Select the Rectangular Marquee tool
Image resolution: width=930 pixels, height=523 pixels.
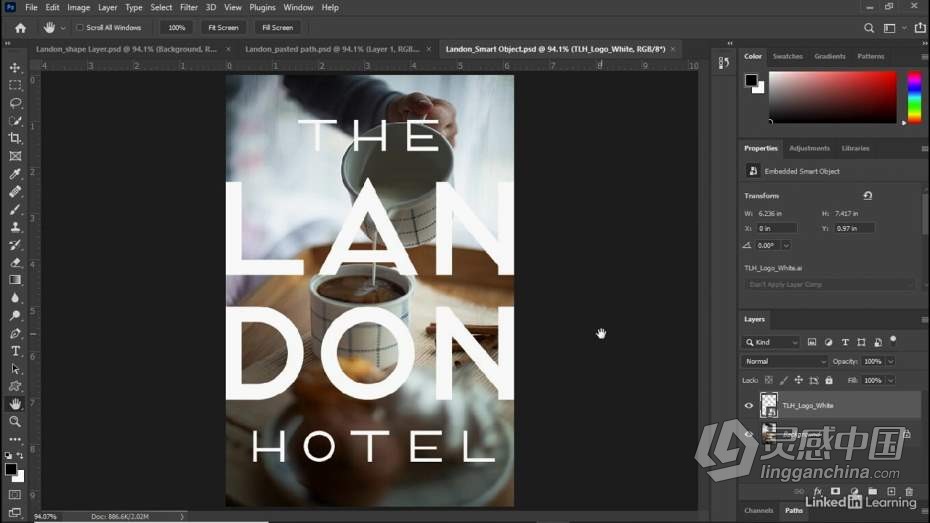pos(15,85)
